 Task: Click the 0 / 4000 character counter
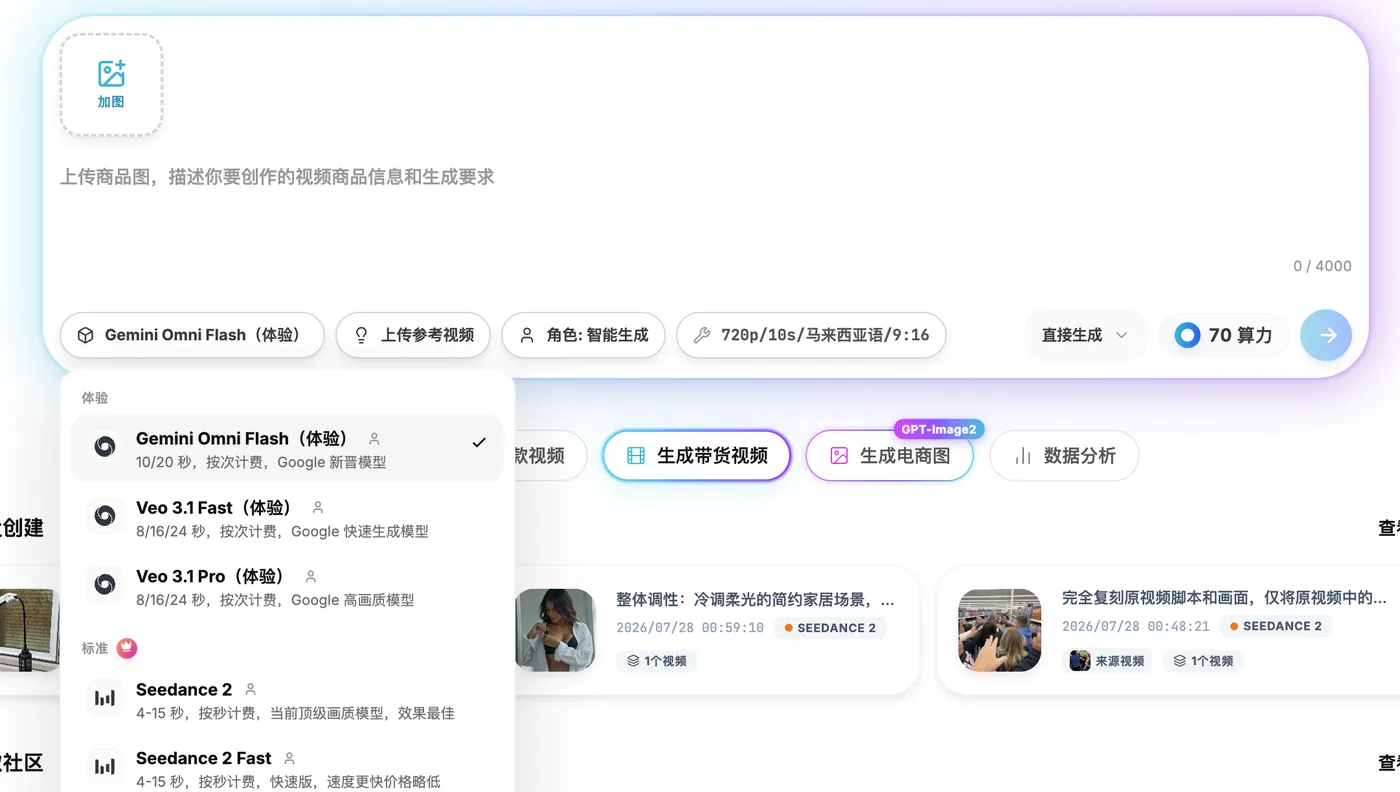(1322, 266)
